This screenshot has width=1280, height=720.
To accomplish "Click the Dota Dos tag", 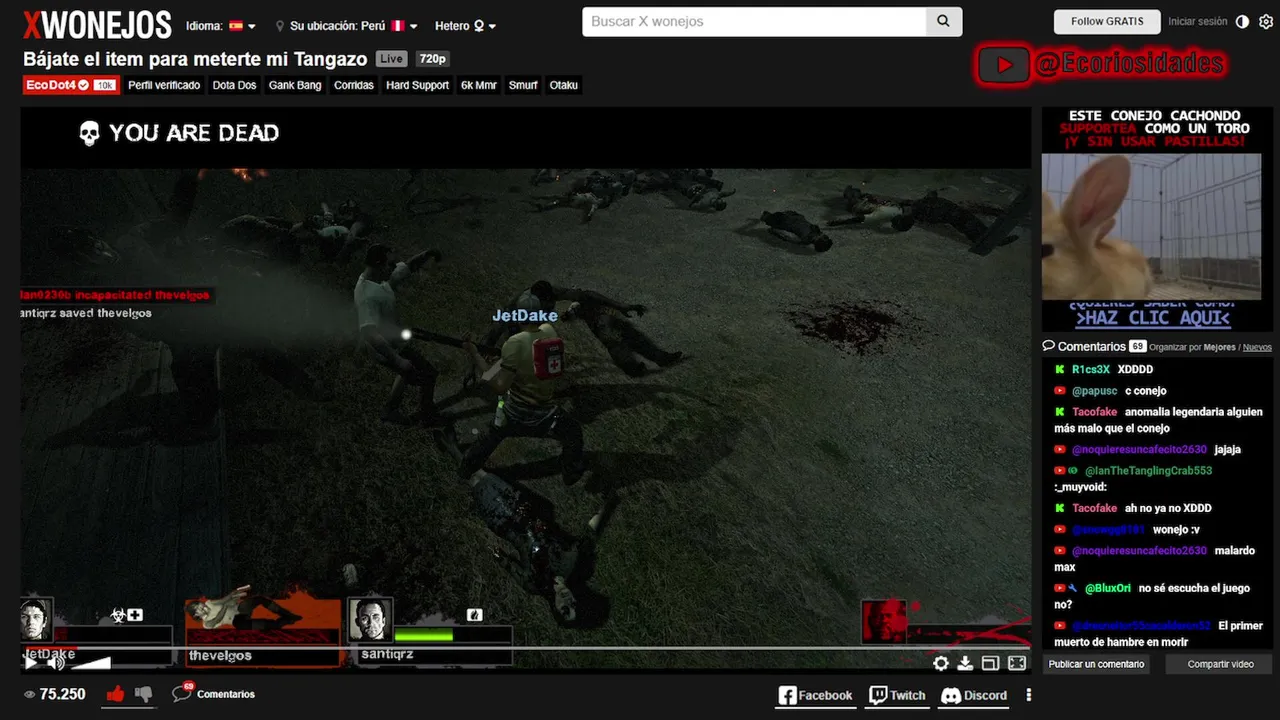I will click(x=234, y=85).
